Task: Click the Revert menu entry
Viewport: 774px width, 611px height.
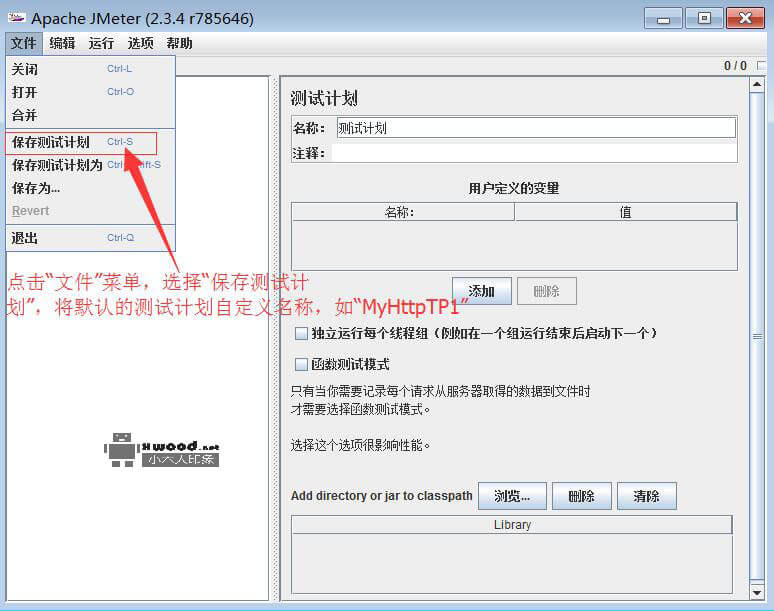Action: (x=91, y=211)
